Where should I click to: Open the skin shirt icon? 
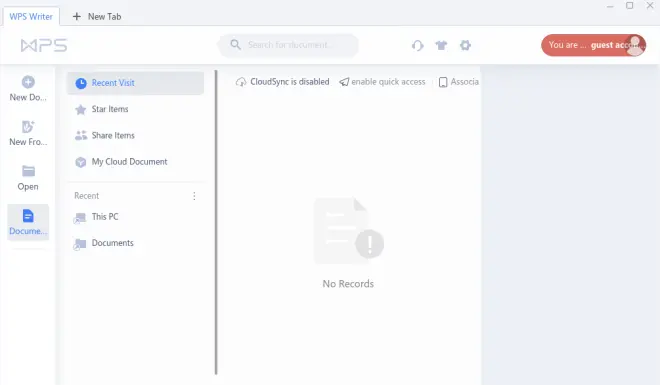[x=441, y=45]
